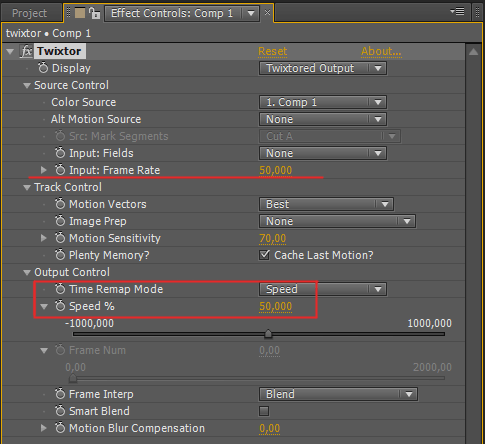This screenshot has width=485, height=444.
Task: Close the Effect Controls panel tab
Action: (267, 12)
